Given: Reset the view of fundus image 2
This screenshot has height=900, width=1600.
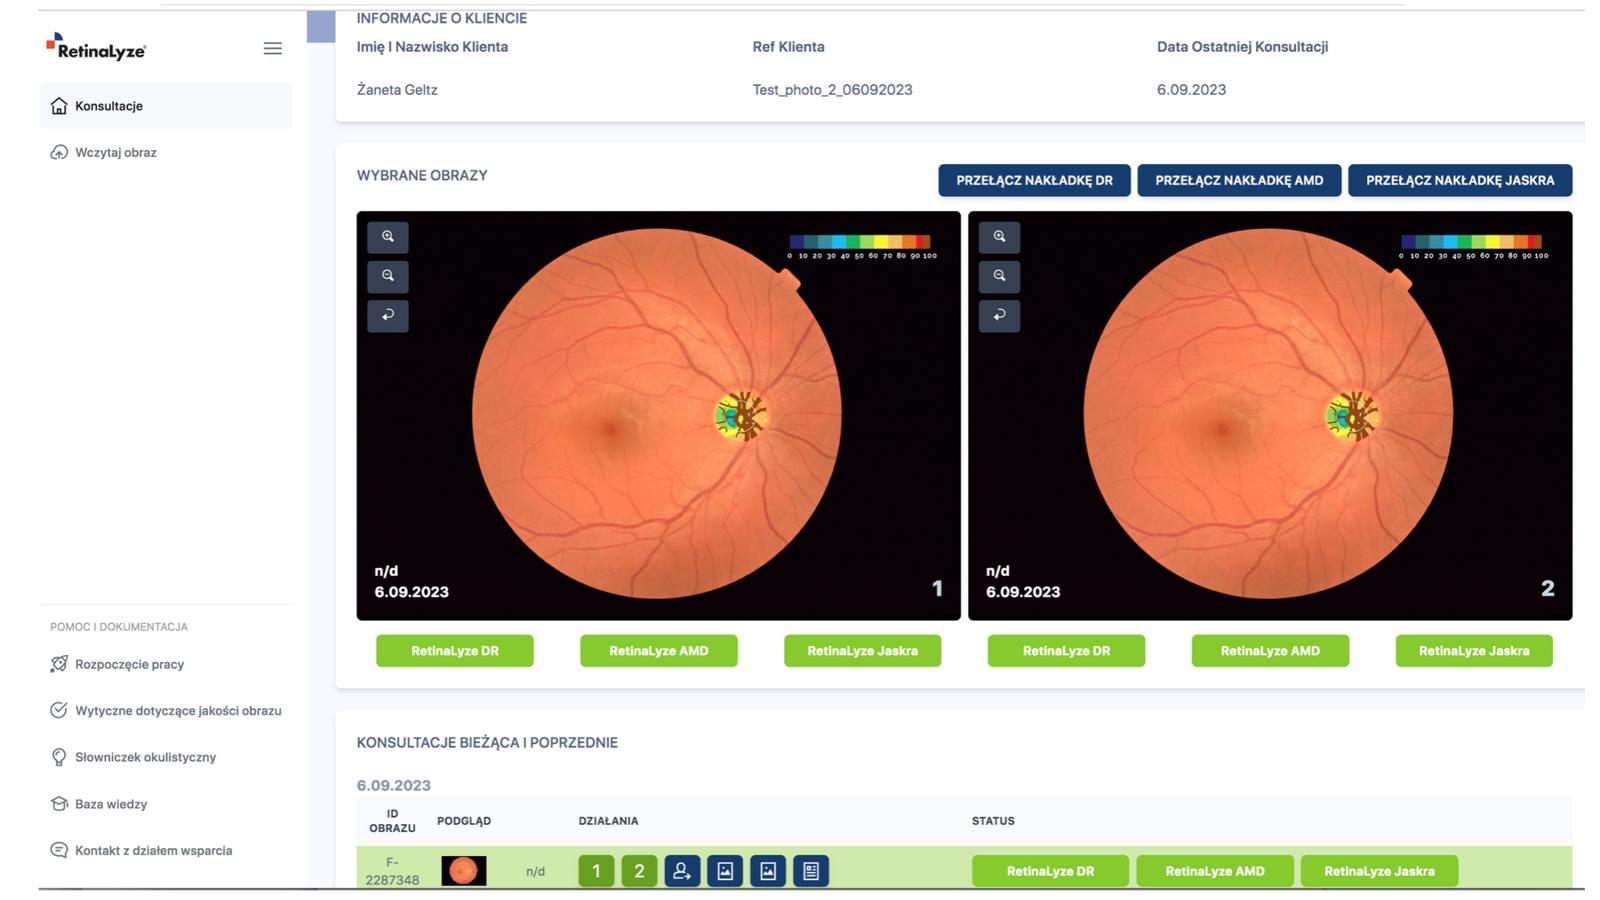Looking at the screenshot, I should tap(999, 315).
